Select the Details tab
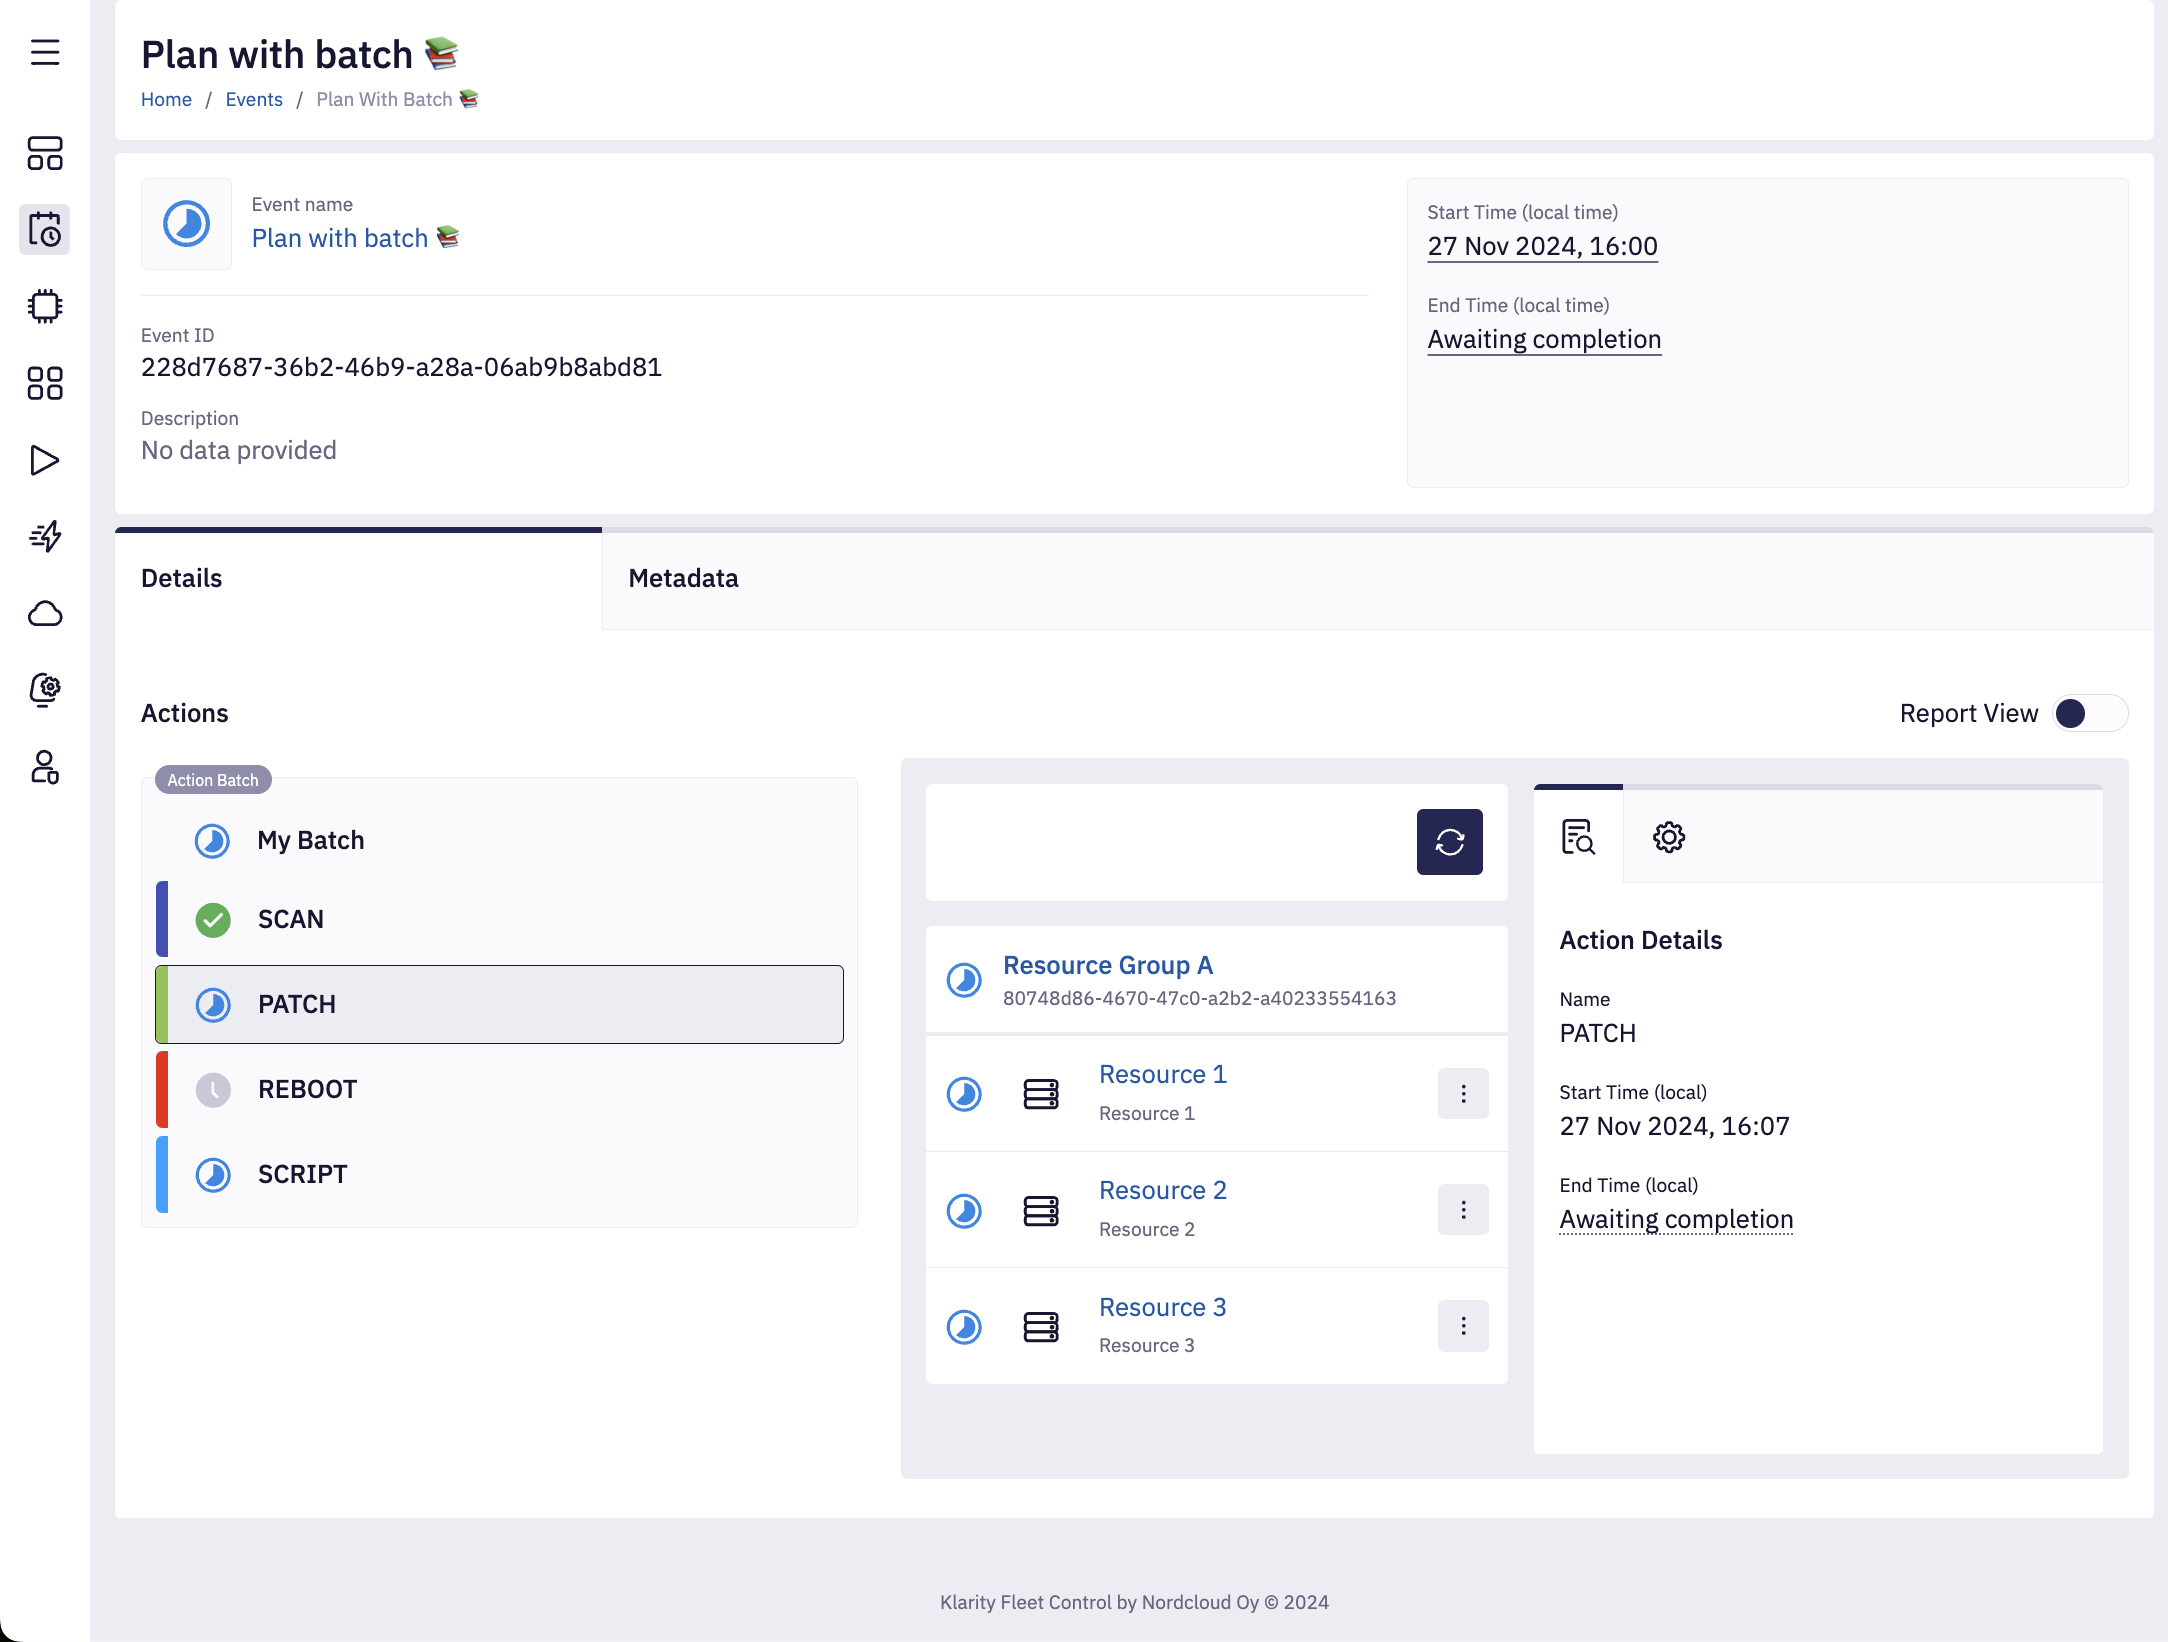2168x1642 pixels. [182, 578]
